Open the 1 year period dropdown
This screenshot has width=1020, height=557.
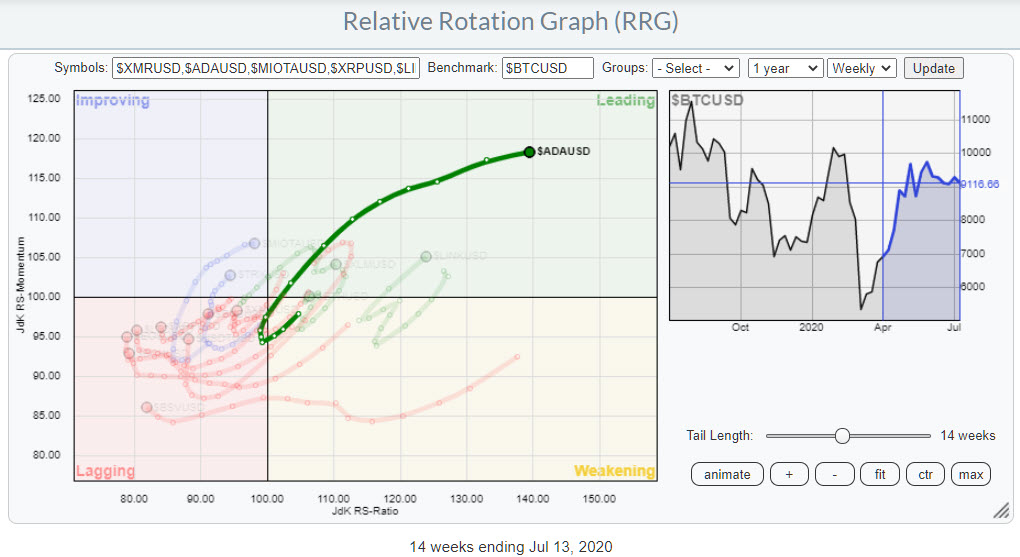point(785,68)
